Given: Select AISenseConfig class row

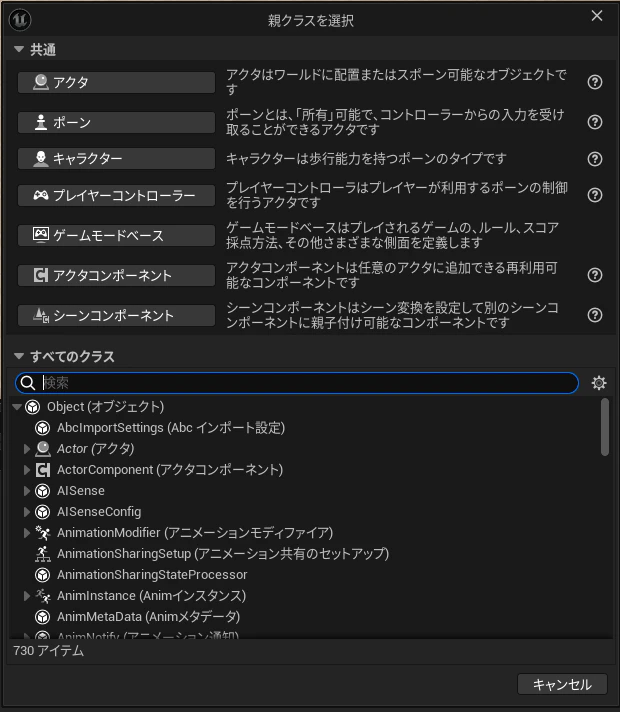Looking at the screenshot, I should [x=99, y=512].
